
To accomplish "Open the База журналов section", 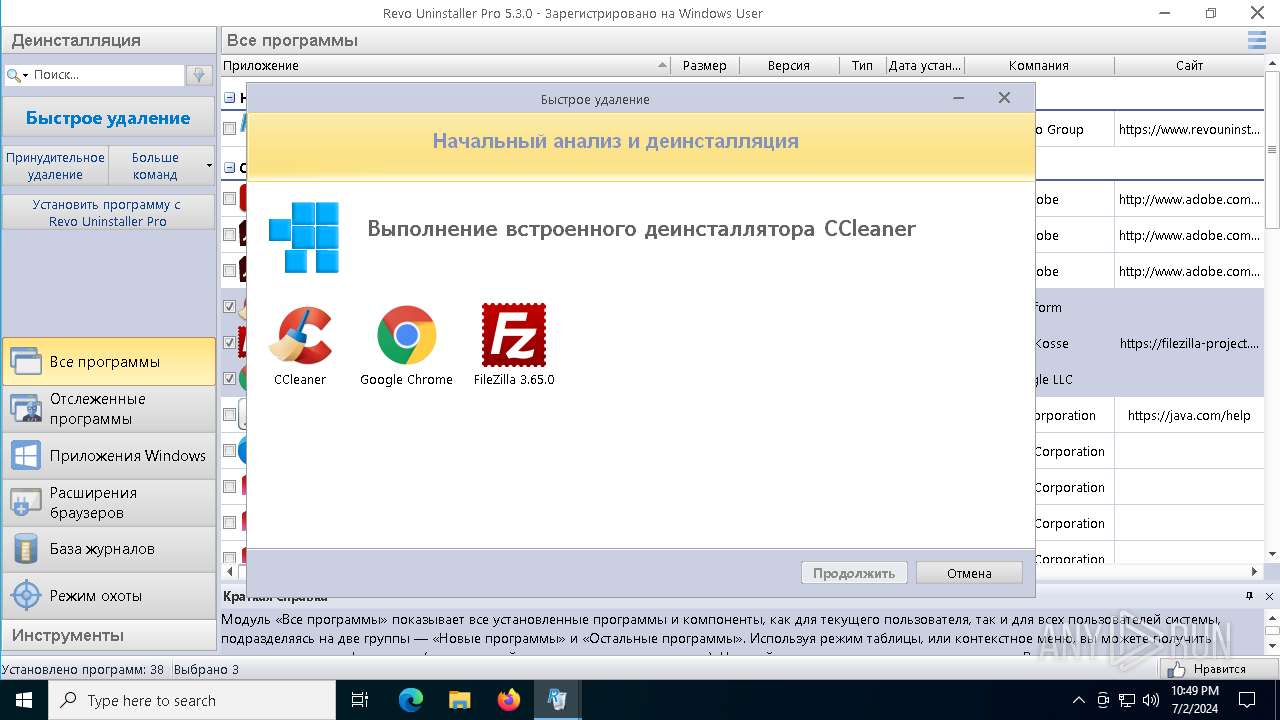I will [108, 548].
